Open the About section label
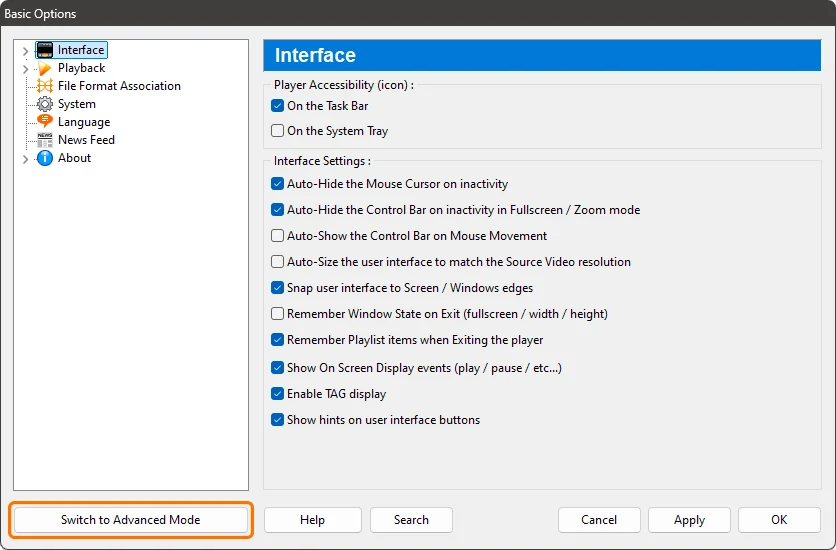Image resolution: width=836 pixels, height=550 pixels. click(75, 158)
